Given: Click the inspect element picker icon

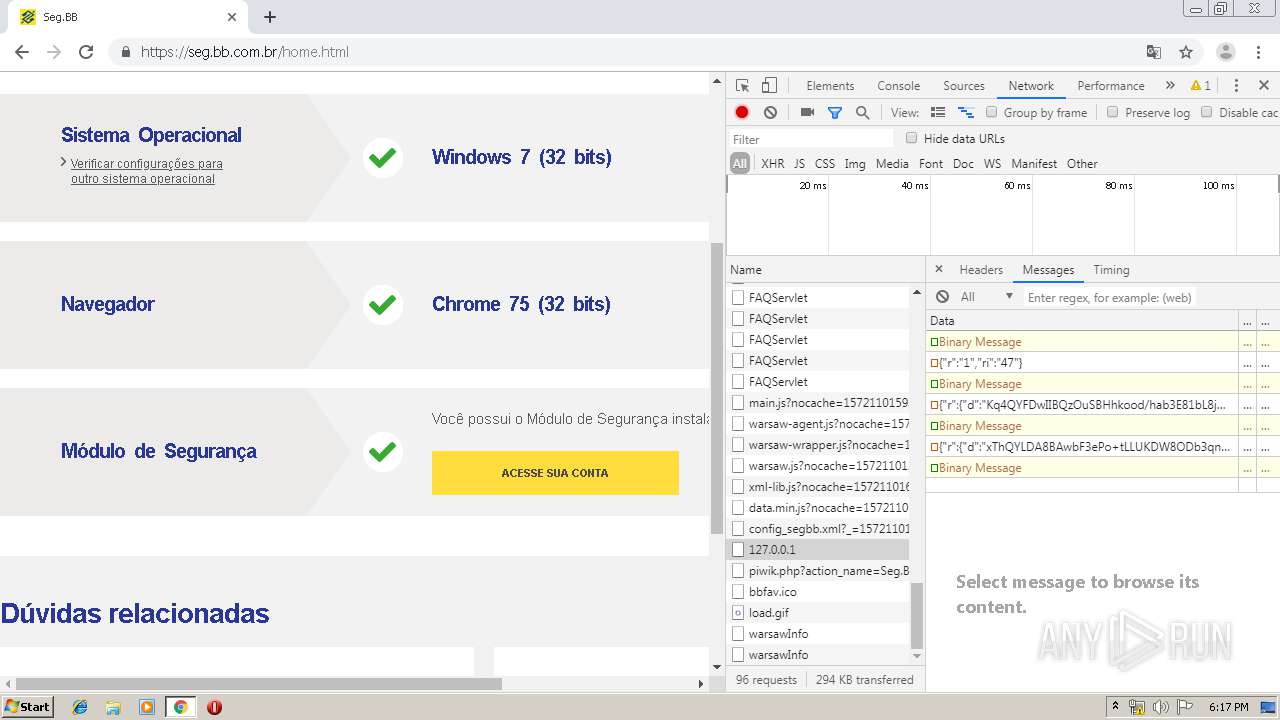Looking at the screenshot, I should click(x=742, y=86).
